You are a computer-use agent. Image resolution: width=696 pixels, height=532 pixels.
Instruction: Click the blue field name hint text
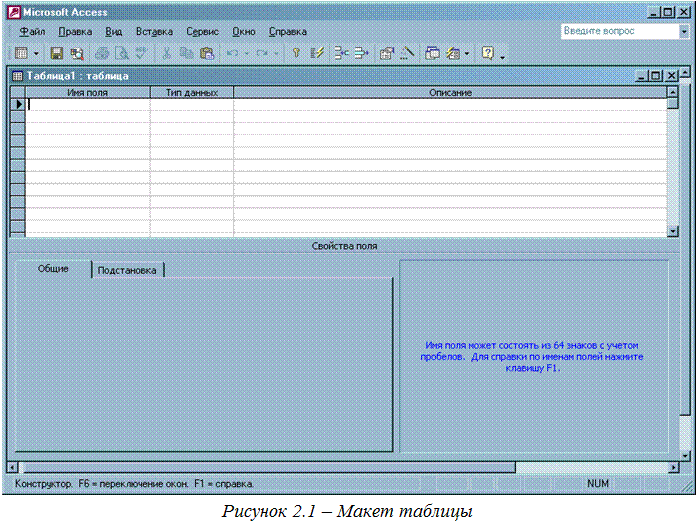(532, 357)
